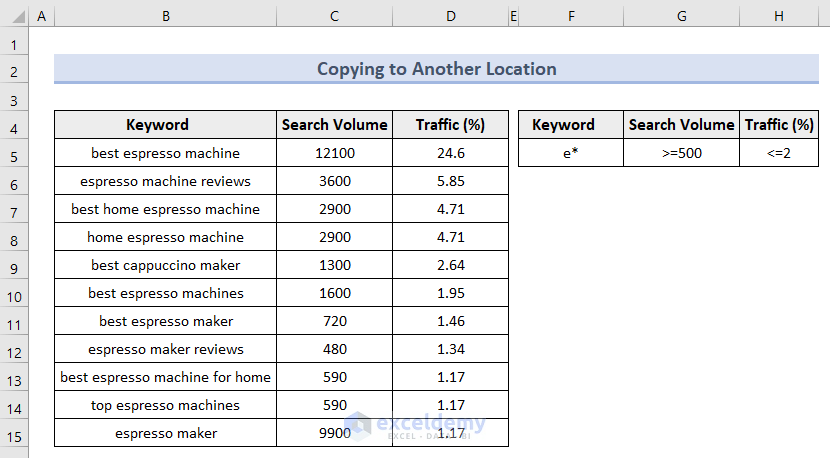Screen dimensions: 830x458
Task: Click the Select All corner triangle
Action: (x=19, y=17)
